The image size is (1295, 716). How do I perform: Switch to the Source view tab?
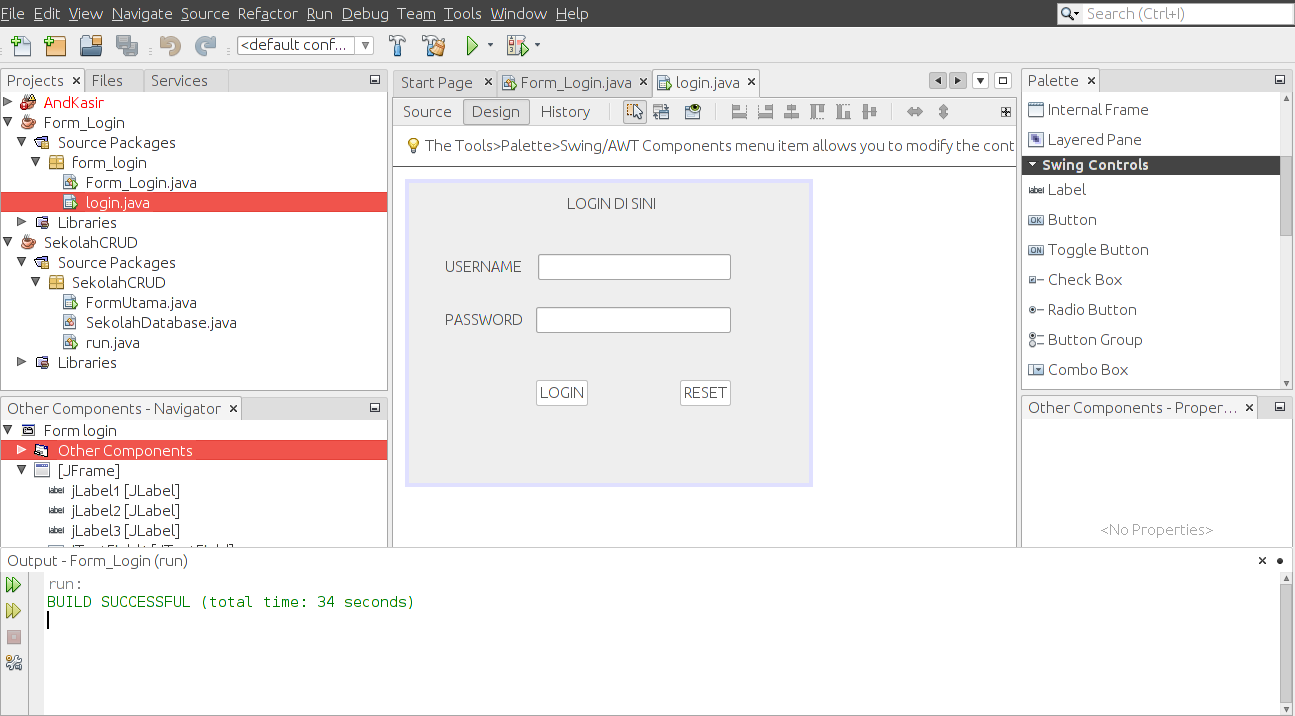click(x=427, y=111)
